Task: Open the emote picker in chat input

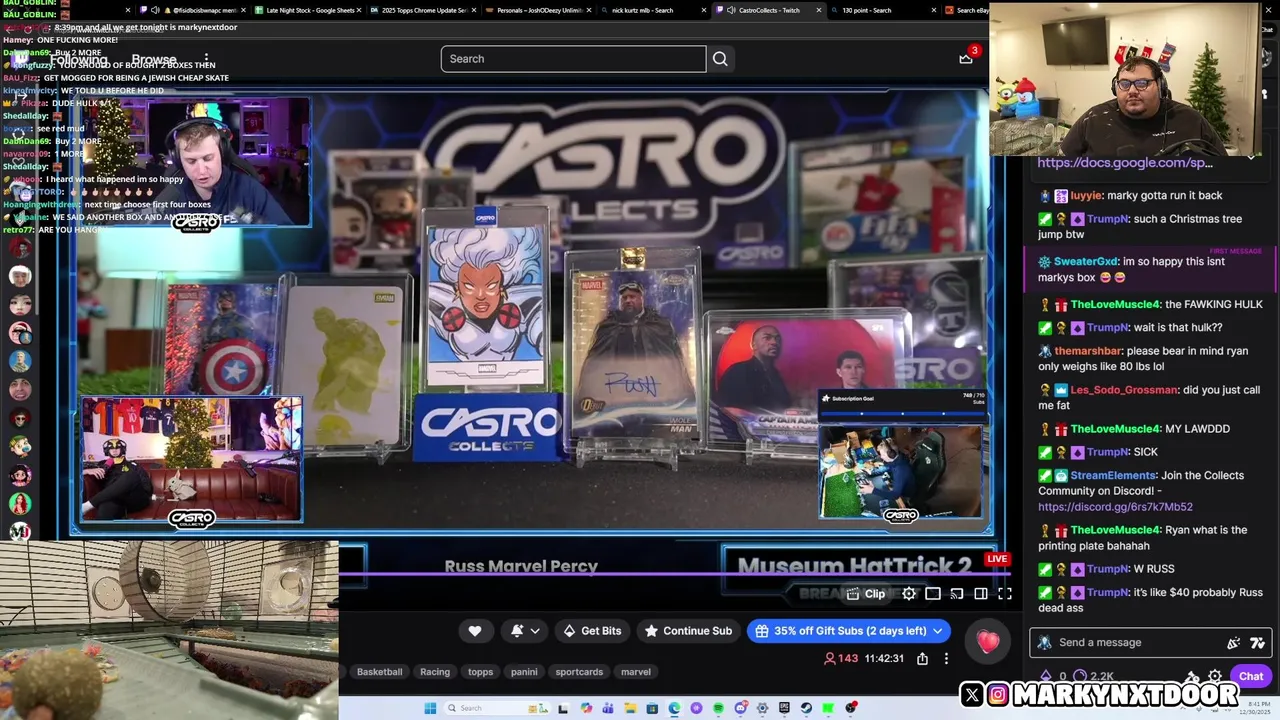Action: 1257,643
